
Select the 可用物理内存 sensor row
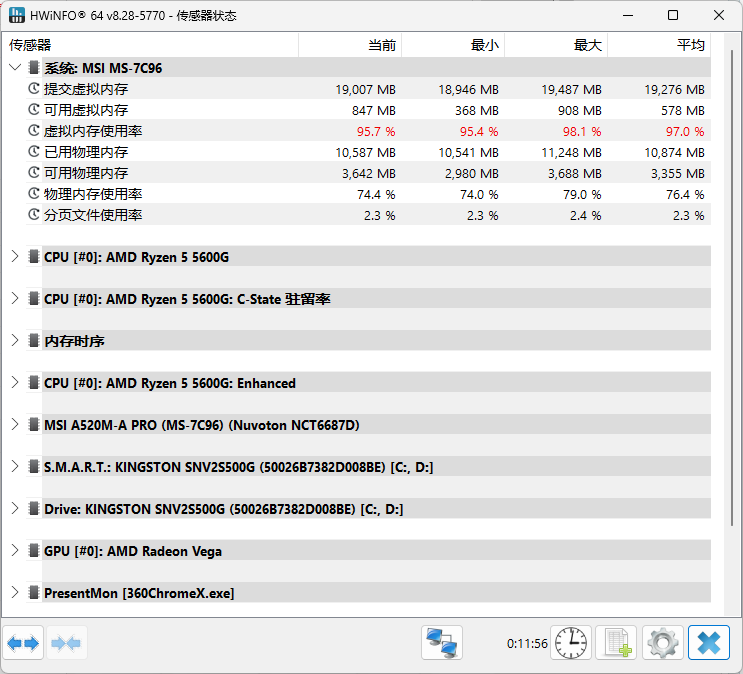[368, 173]
